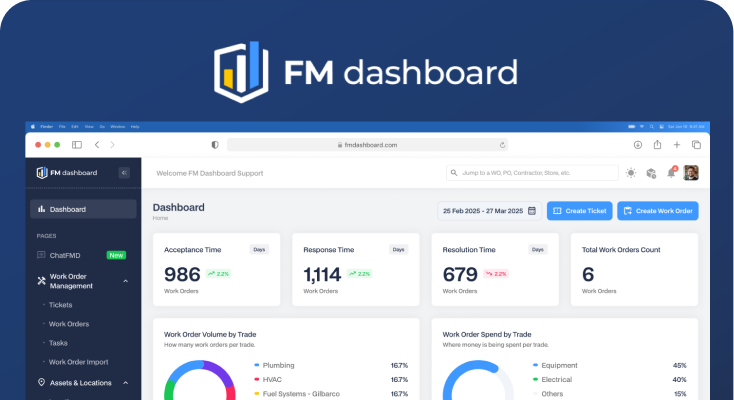Click the Create Ticket button
734x400 pixels.
(580, 211)
